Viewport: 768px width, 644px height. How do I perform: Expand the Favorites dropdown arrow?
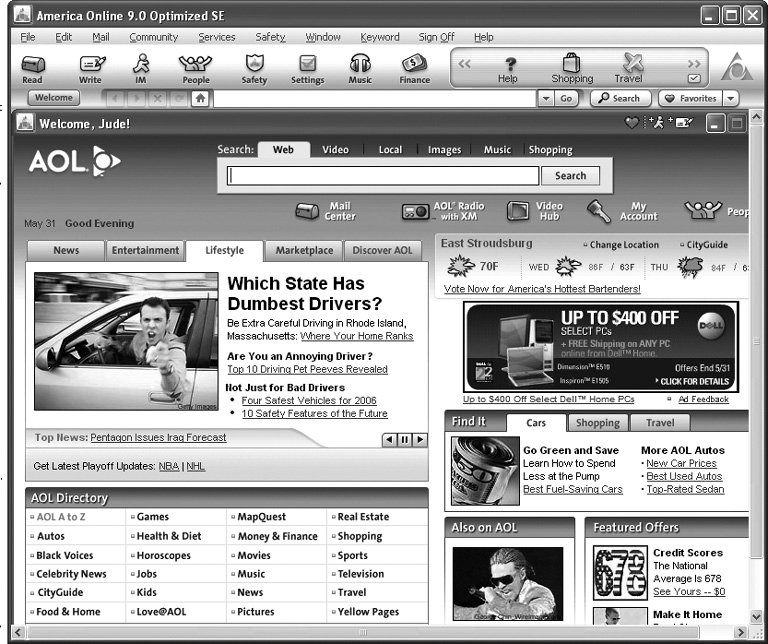[x=730, y=98]
